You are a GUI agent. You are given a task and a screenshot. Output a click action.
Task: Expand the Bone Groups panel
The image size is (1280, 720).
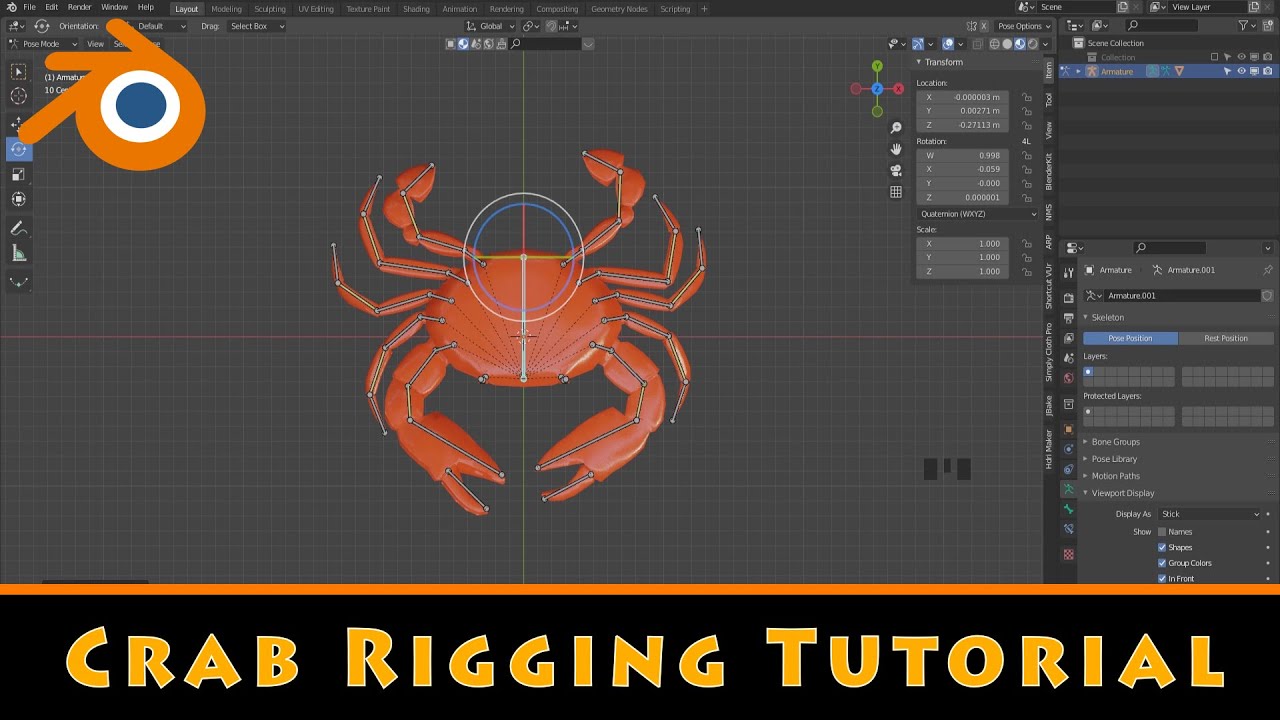pyautogui.click(x=1115, y=442)
